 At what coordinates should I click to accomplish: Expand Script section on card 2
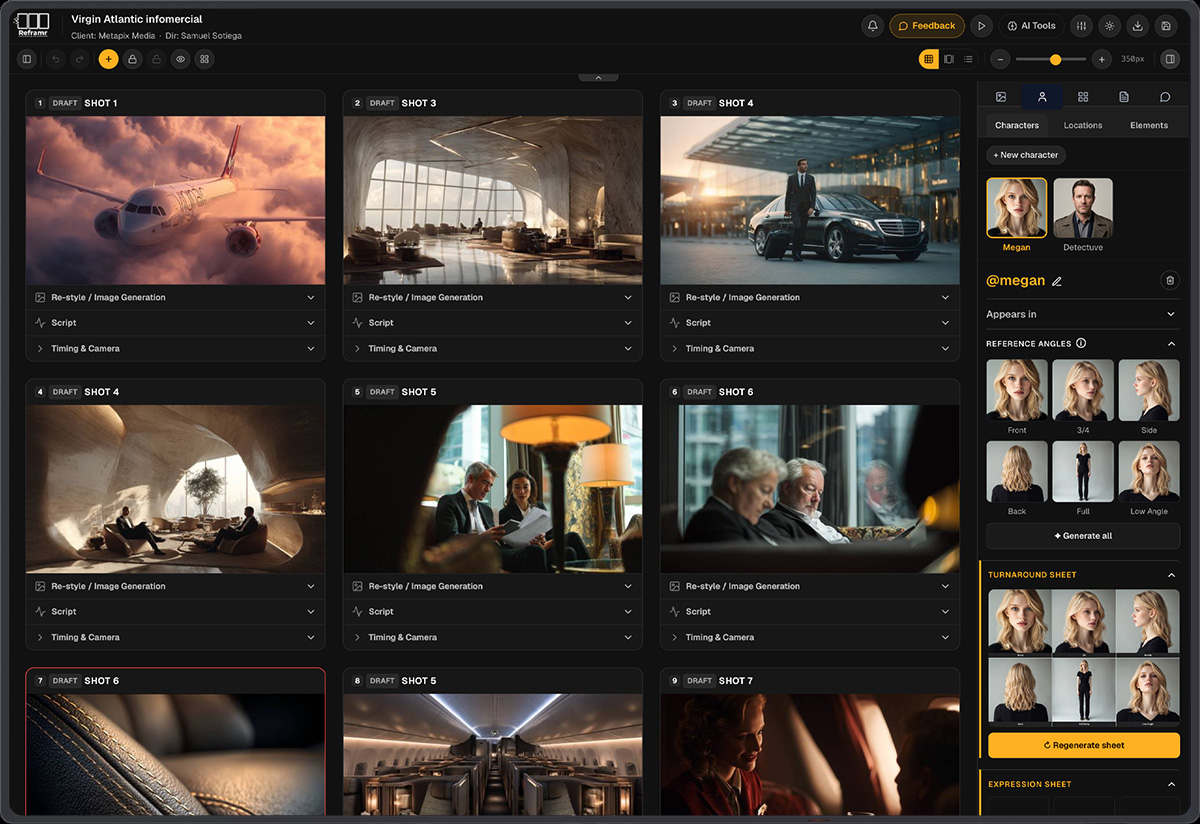click(493, 323)
